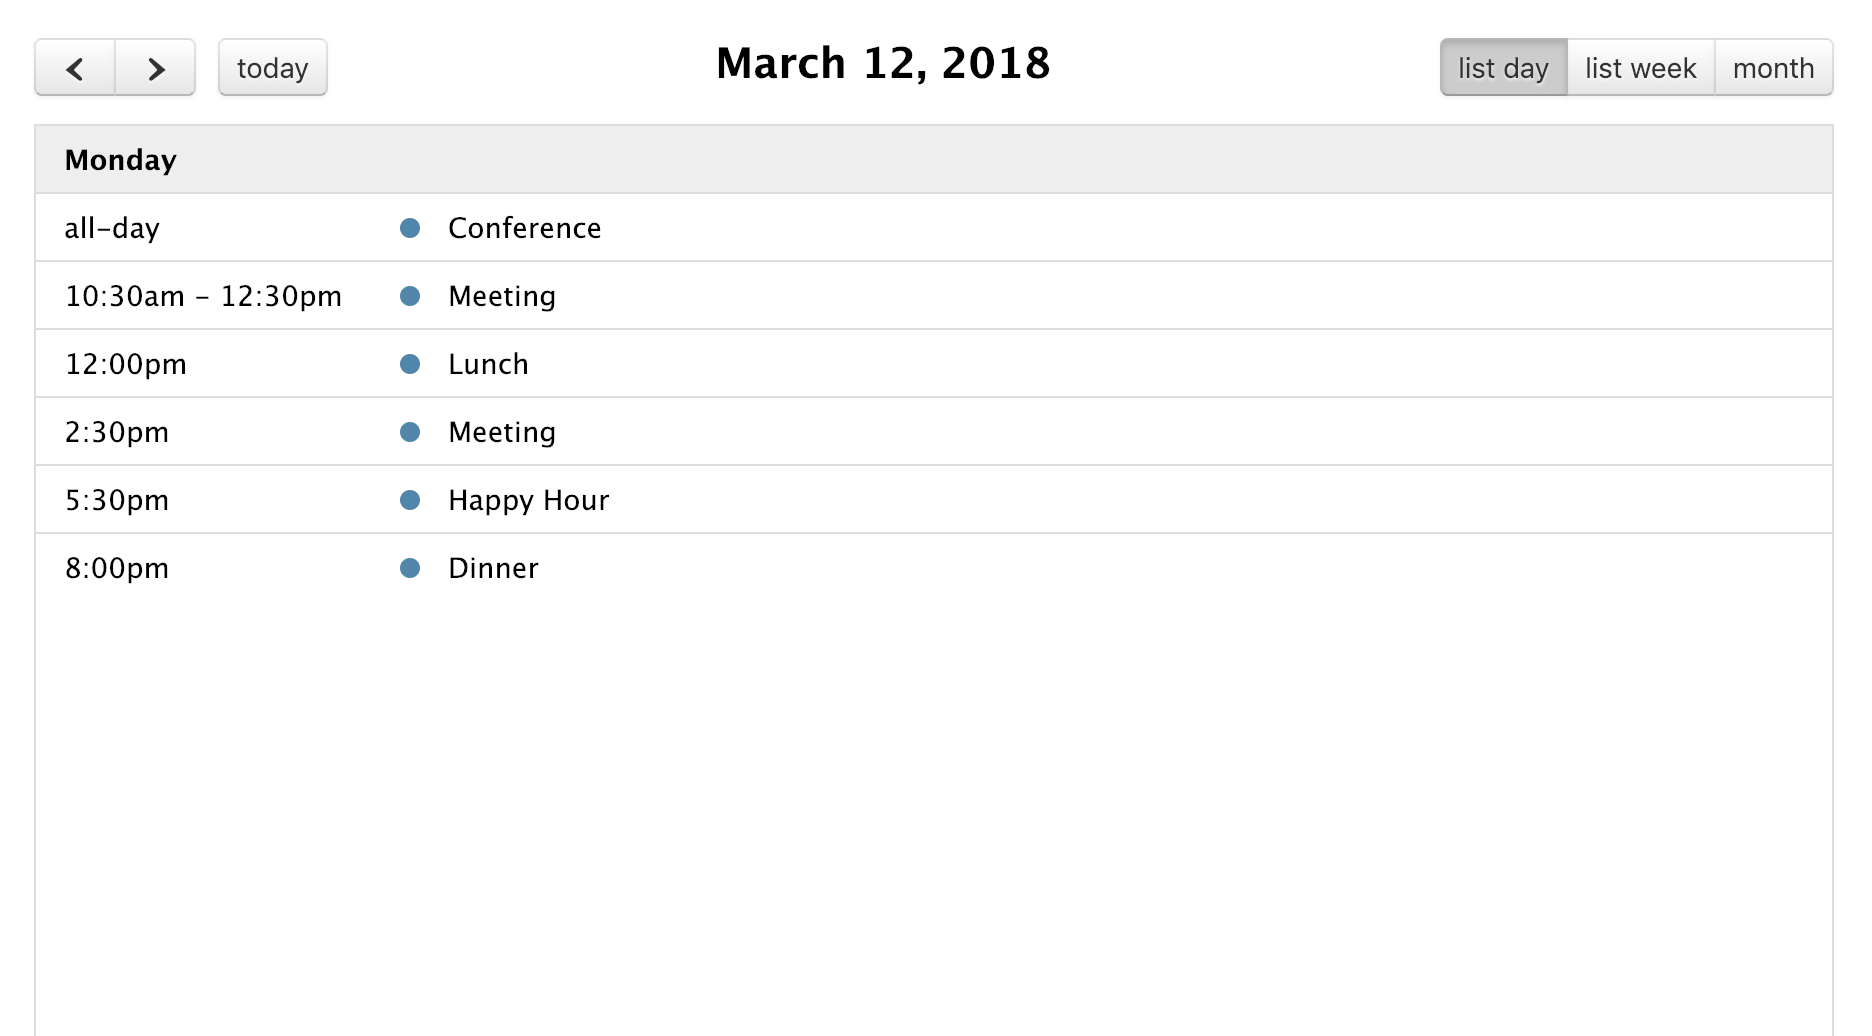Select the list day view tab
The height and width of the screenshot is (1036, 1872).
tap(1503, 68)
